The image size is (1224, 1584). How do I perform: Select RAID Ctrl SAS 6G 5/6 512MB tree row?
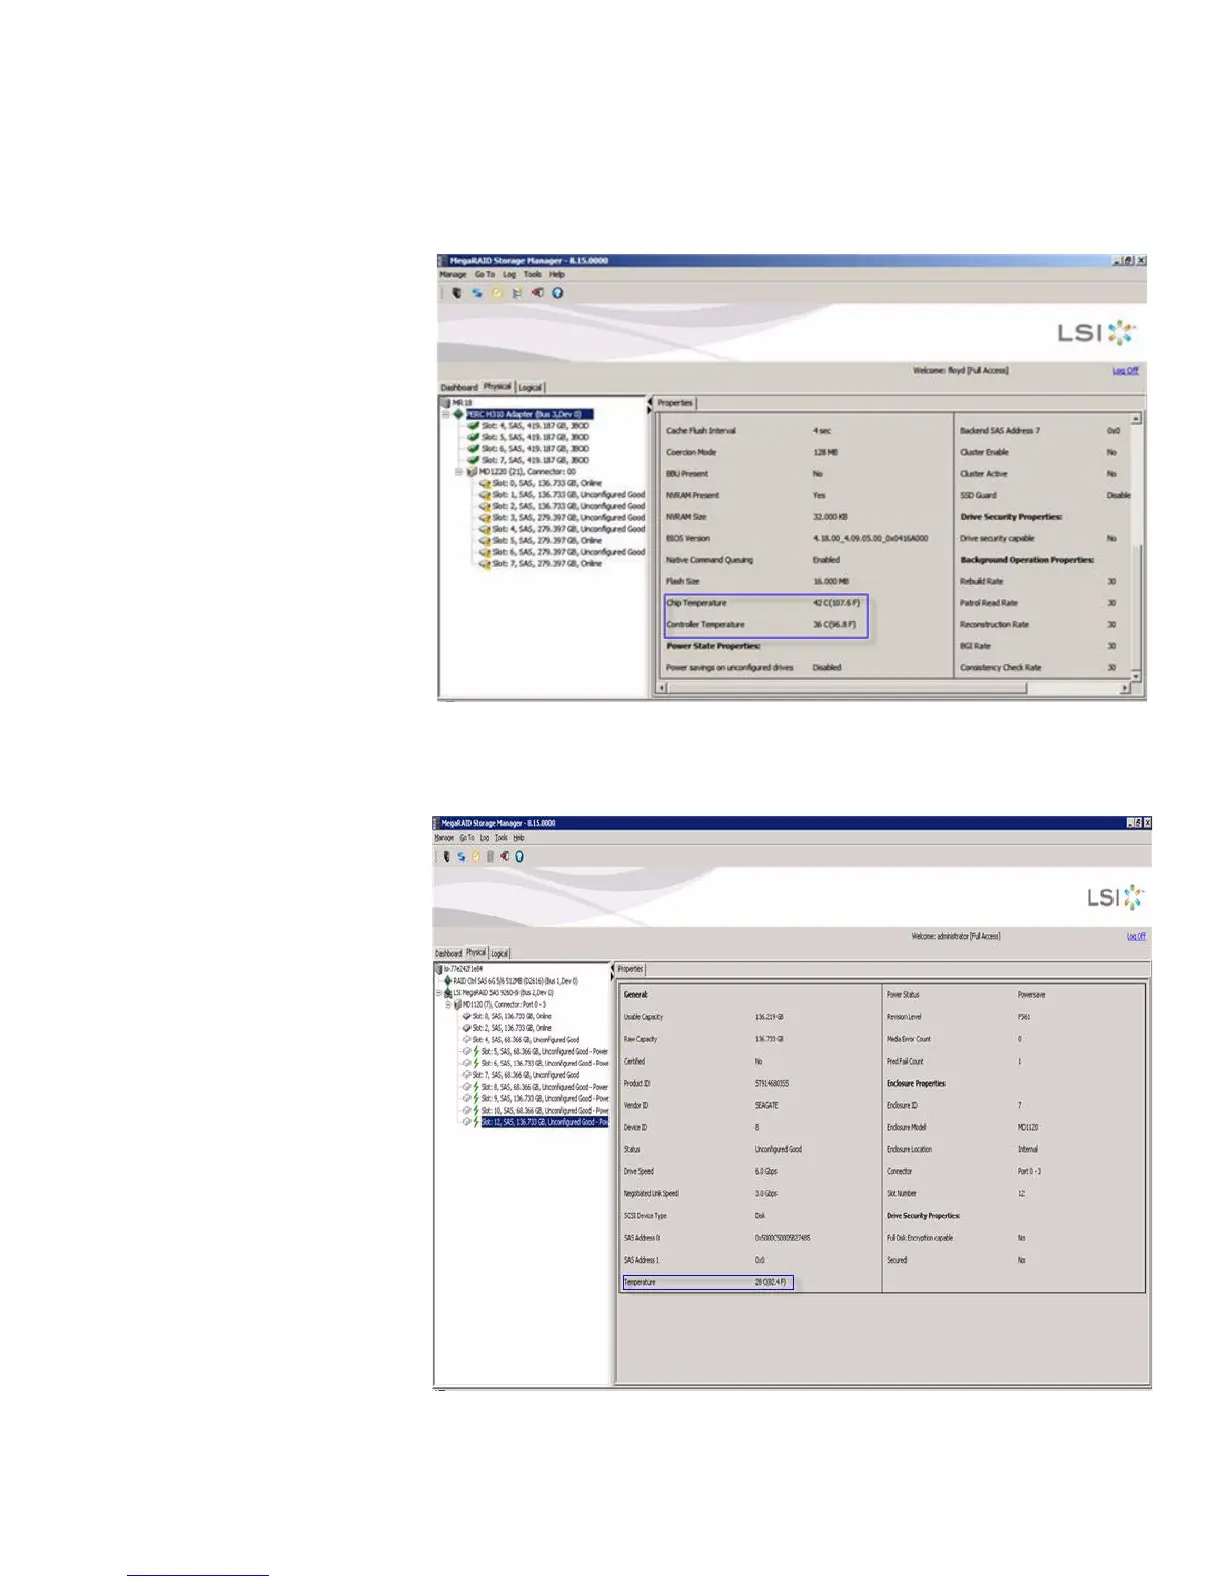click(515, 981)
